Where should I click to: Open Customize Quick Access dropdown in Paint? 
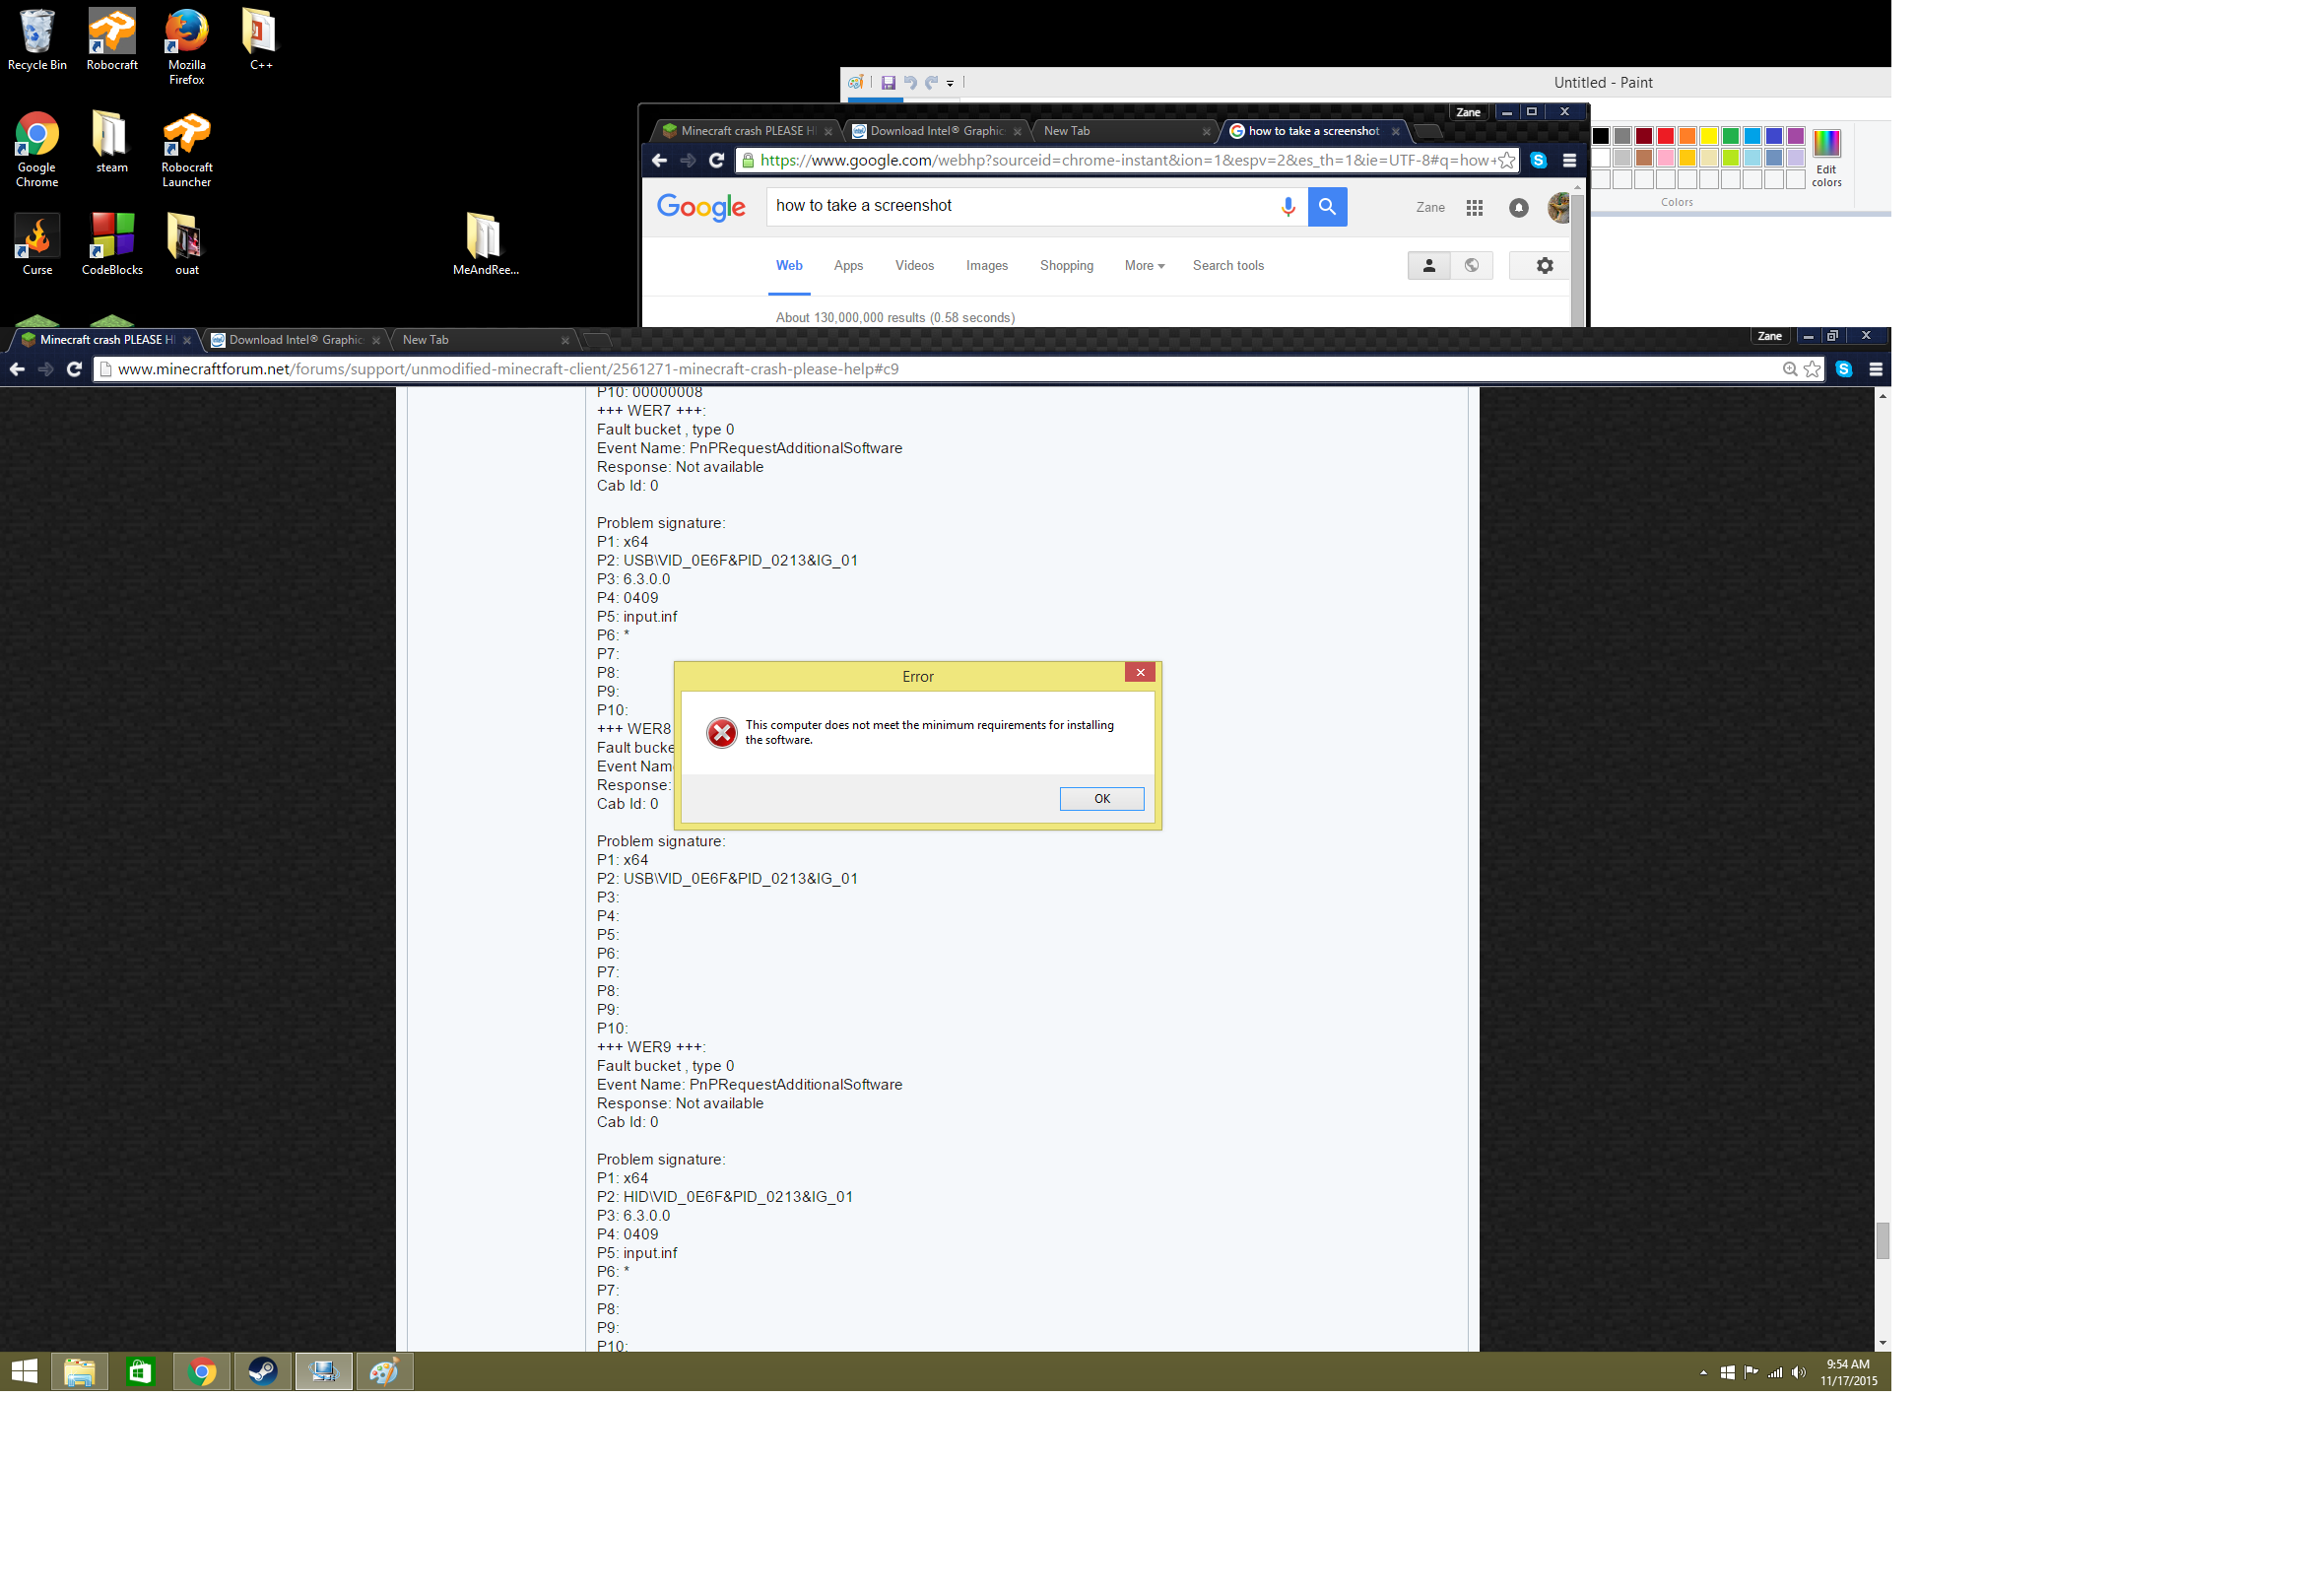[x=950, y=83]
